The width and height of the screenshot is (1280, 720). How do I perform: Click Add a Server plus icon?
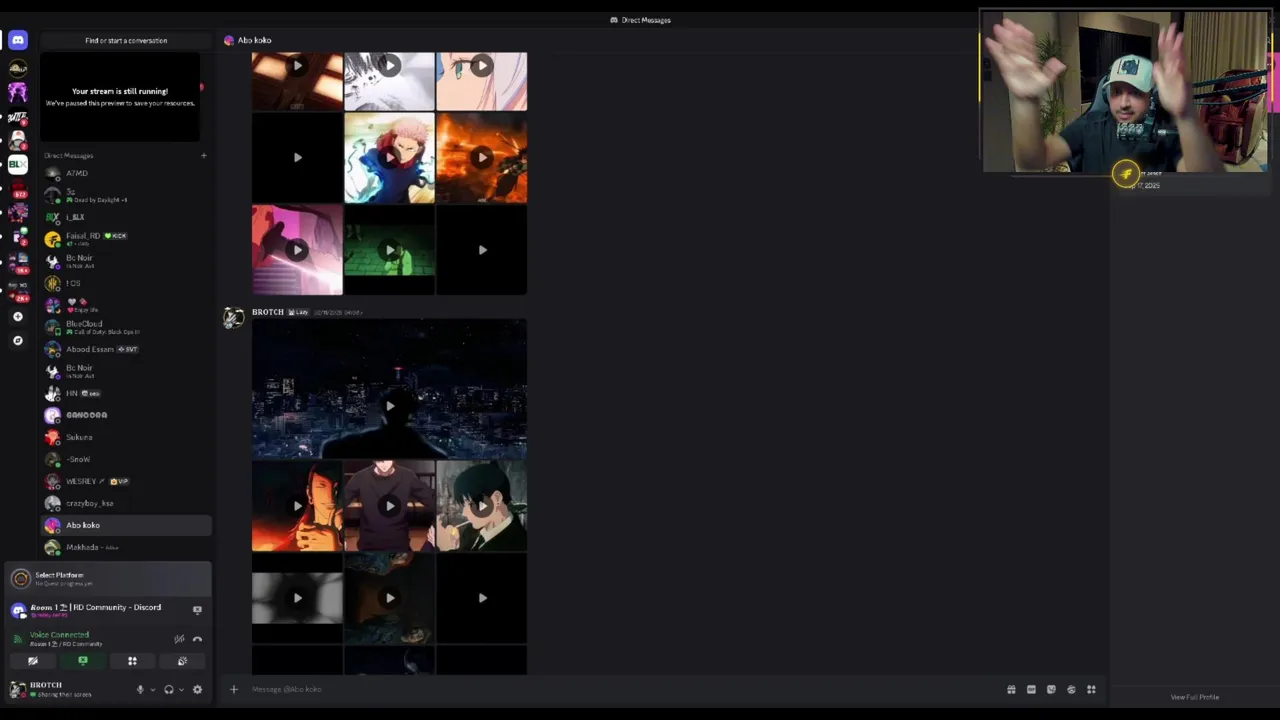tap(17, 316)
